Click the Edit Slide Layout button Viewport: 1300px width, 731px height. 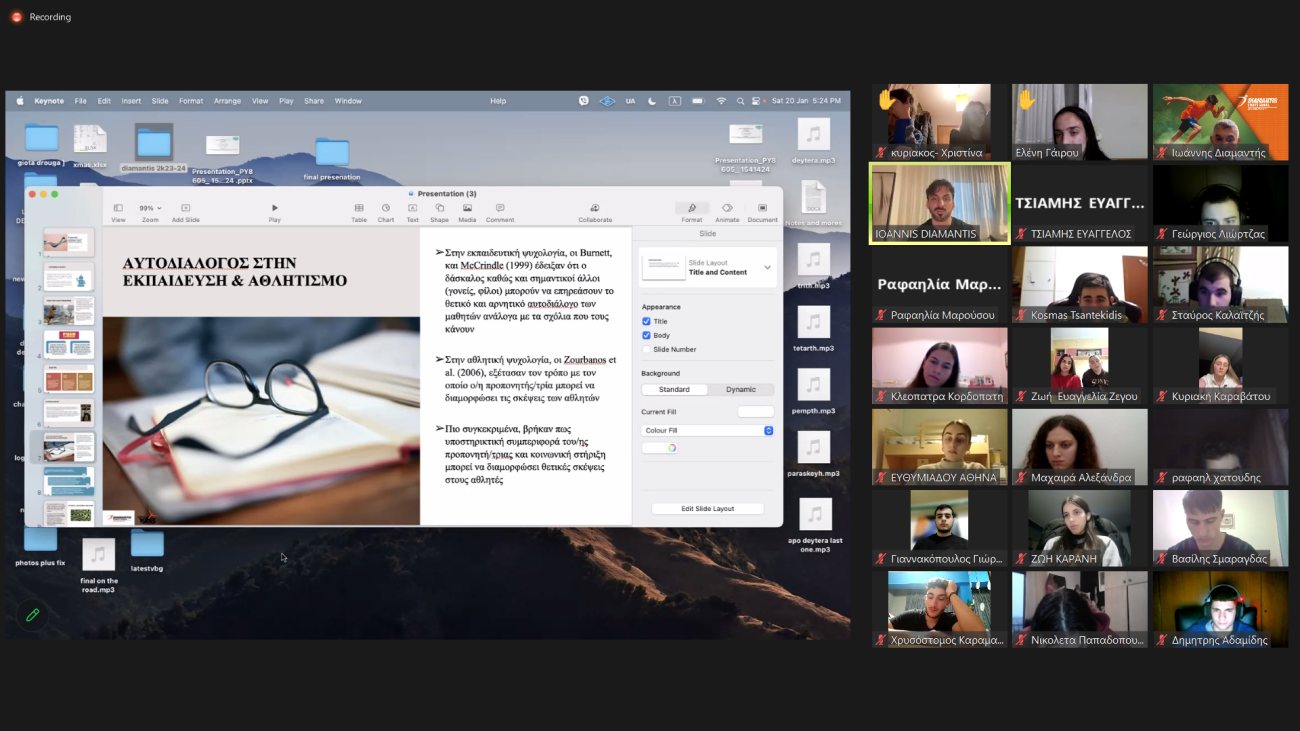click(708, 509)
